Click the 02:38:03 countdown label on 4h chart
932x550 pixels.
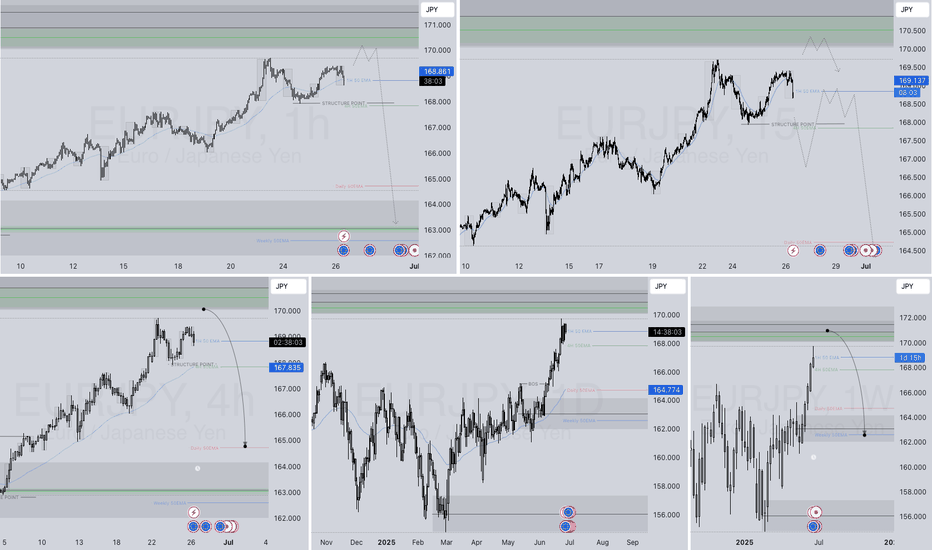[x=288, y=342]
